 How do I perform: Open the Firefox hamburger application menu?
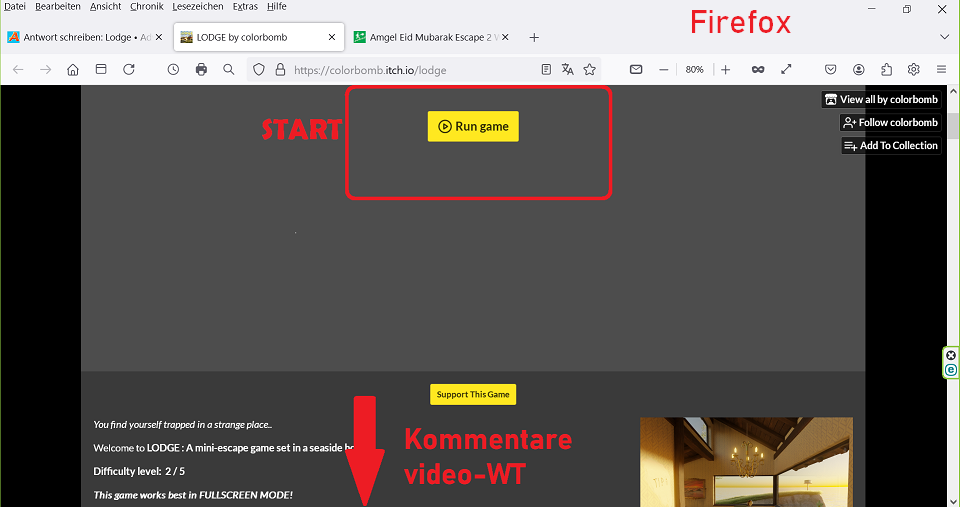941,70
